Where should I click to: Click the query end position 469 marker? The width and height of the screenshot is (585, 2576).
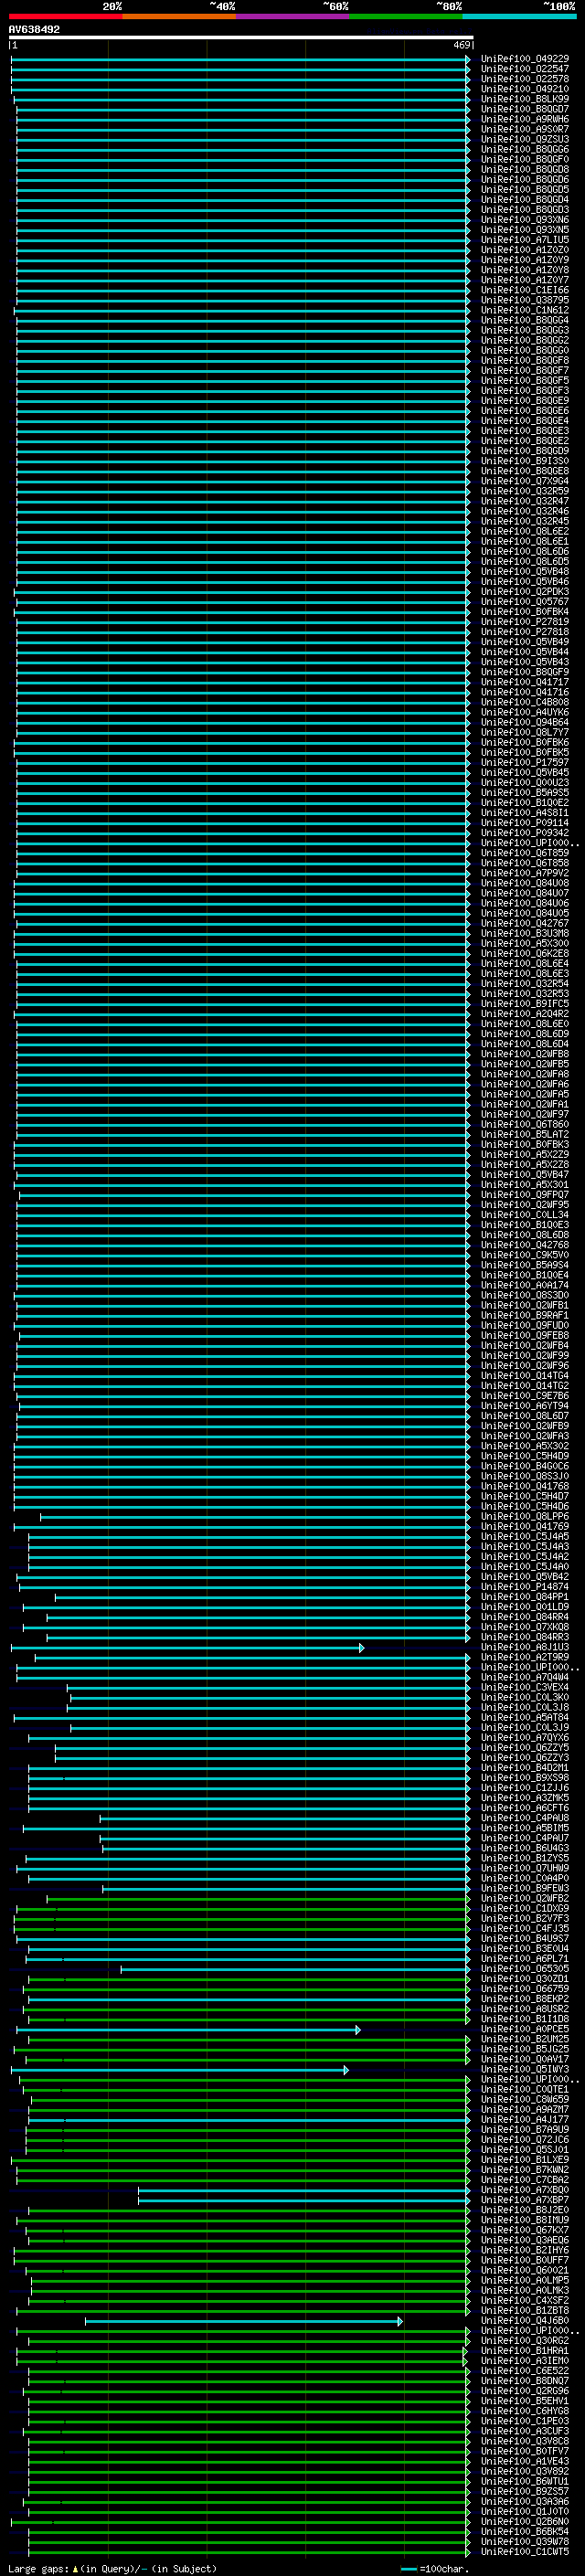tap(462, 45)
